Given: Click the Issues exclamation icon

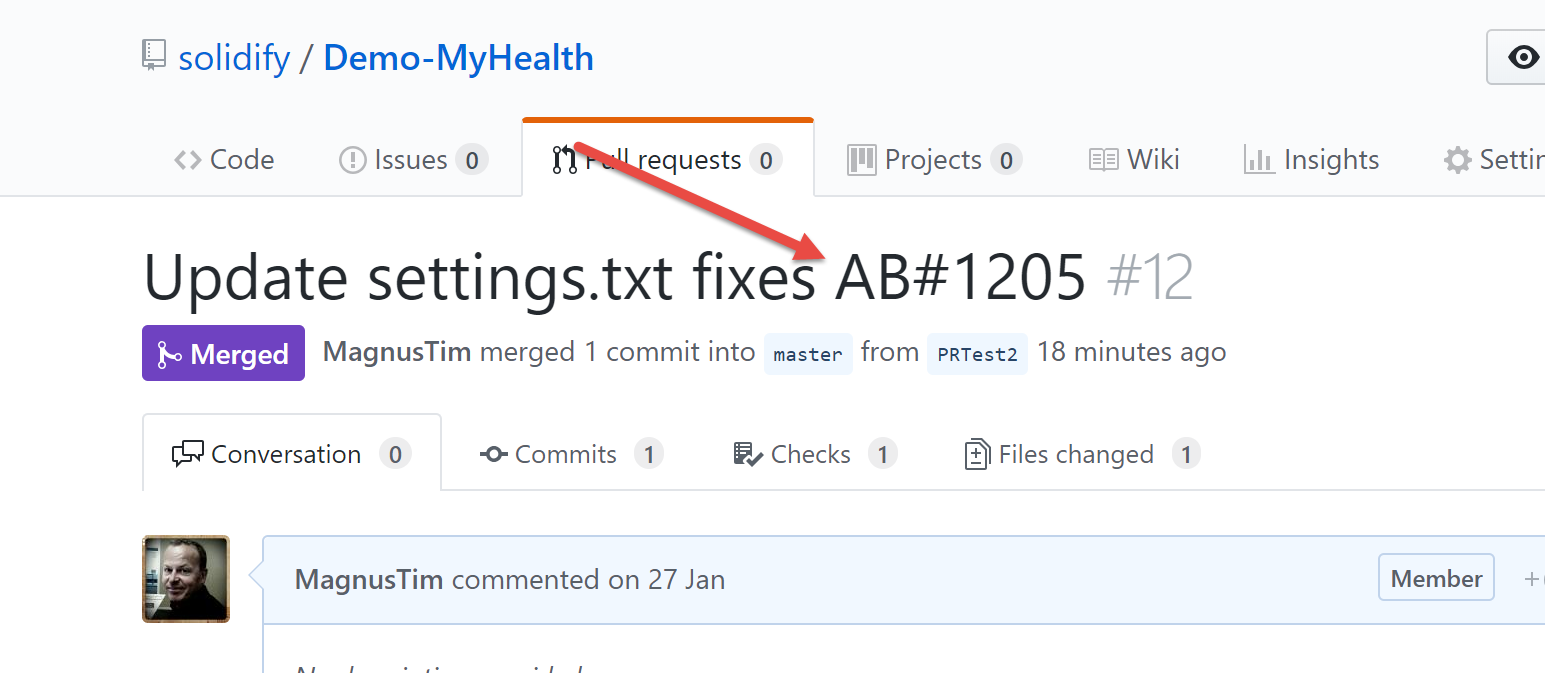Looking at the screenshot, I should pyautogui.click(x=353, y=160).
